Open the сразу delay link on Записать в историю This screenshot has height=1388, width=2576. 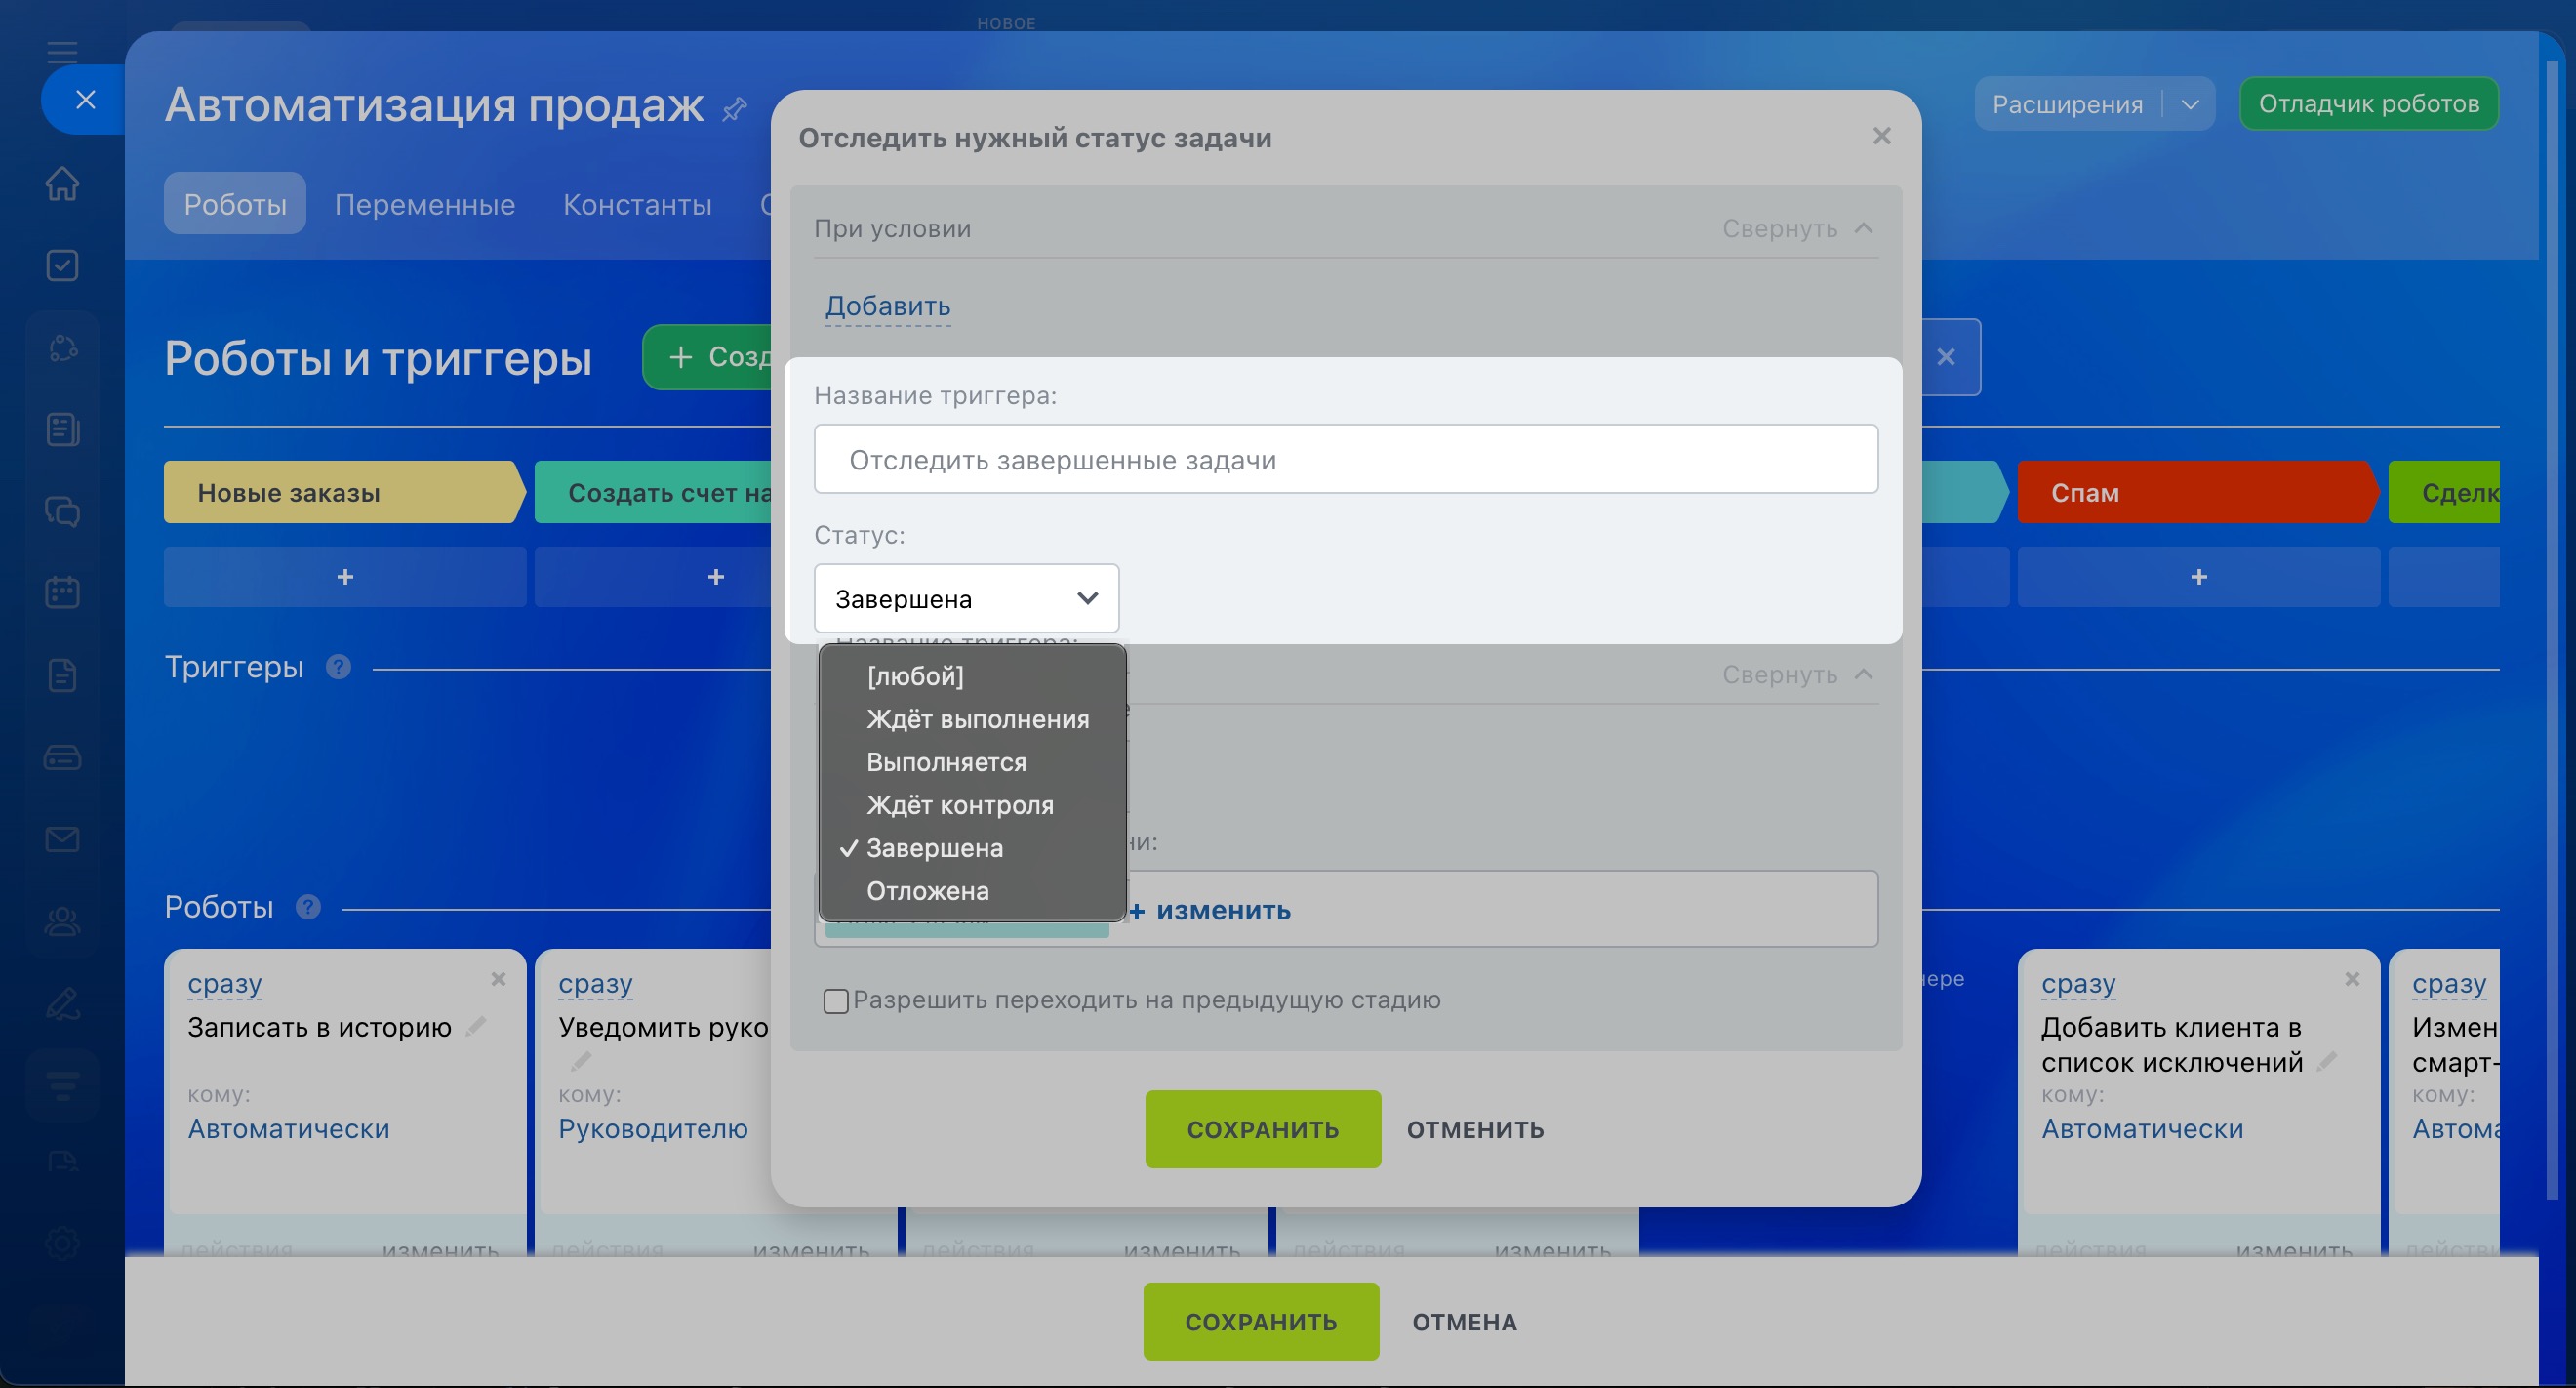click(225, 984)
